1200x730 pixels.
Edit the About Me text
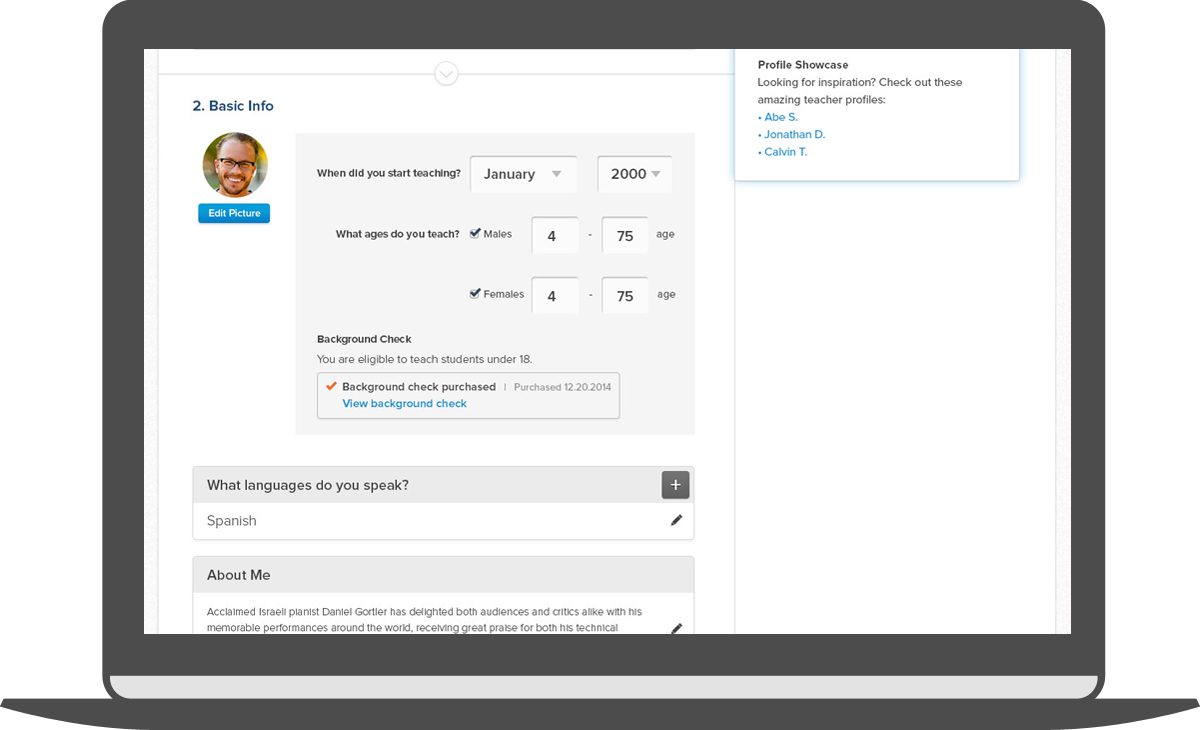tap(676, 628)
